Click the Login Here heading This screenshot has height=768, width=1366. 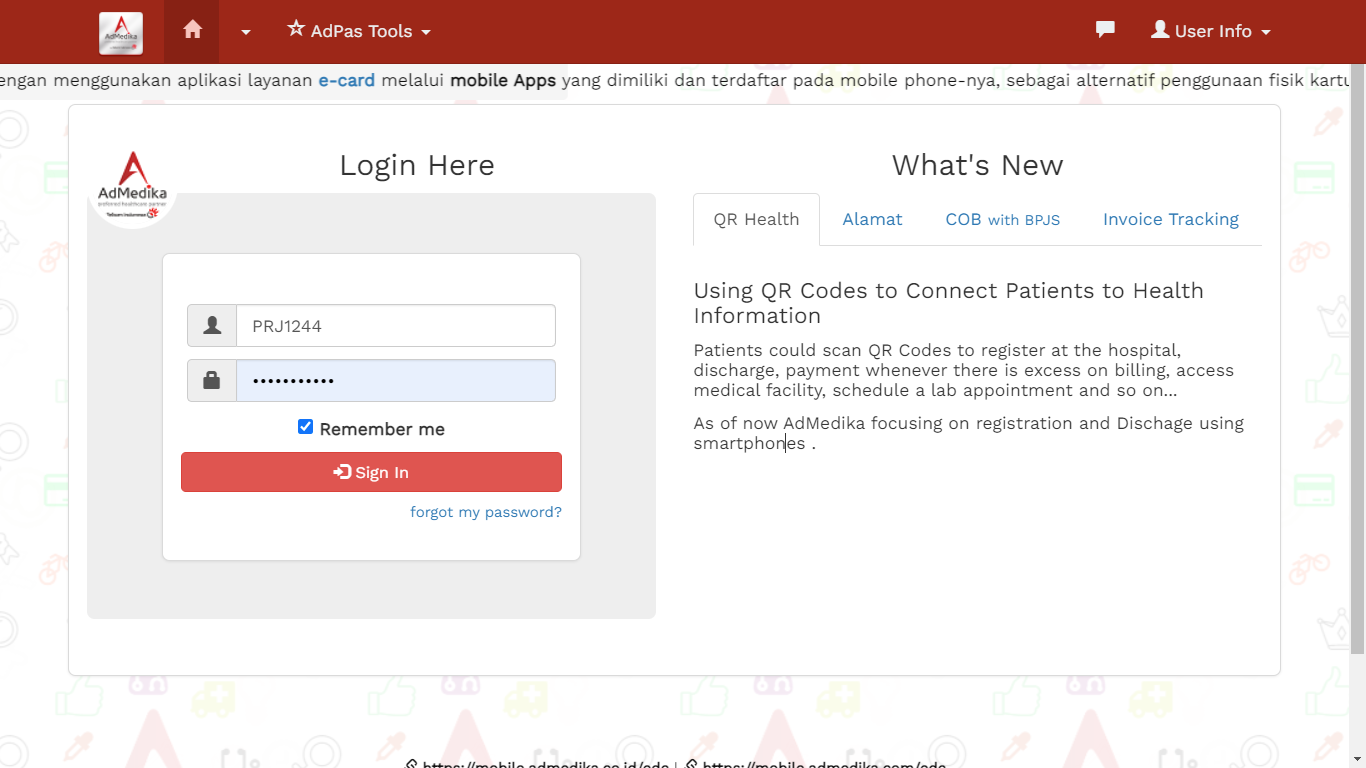pos(417,165)
